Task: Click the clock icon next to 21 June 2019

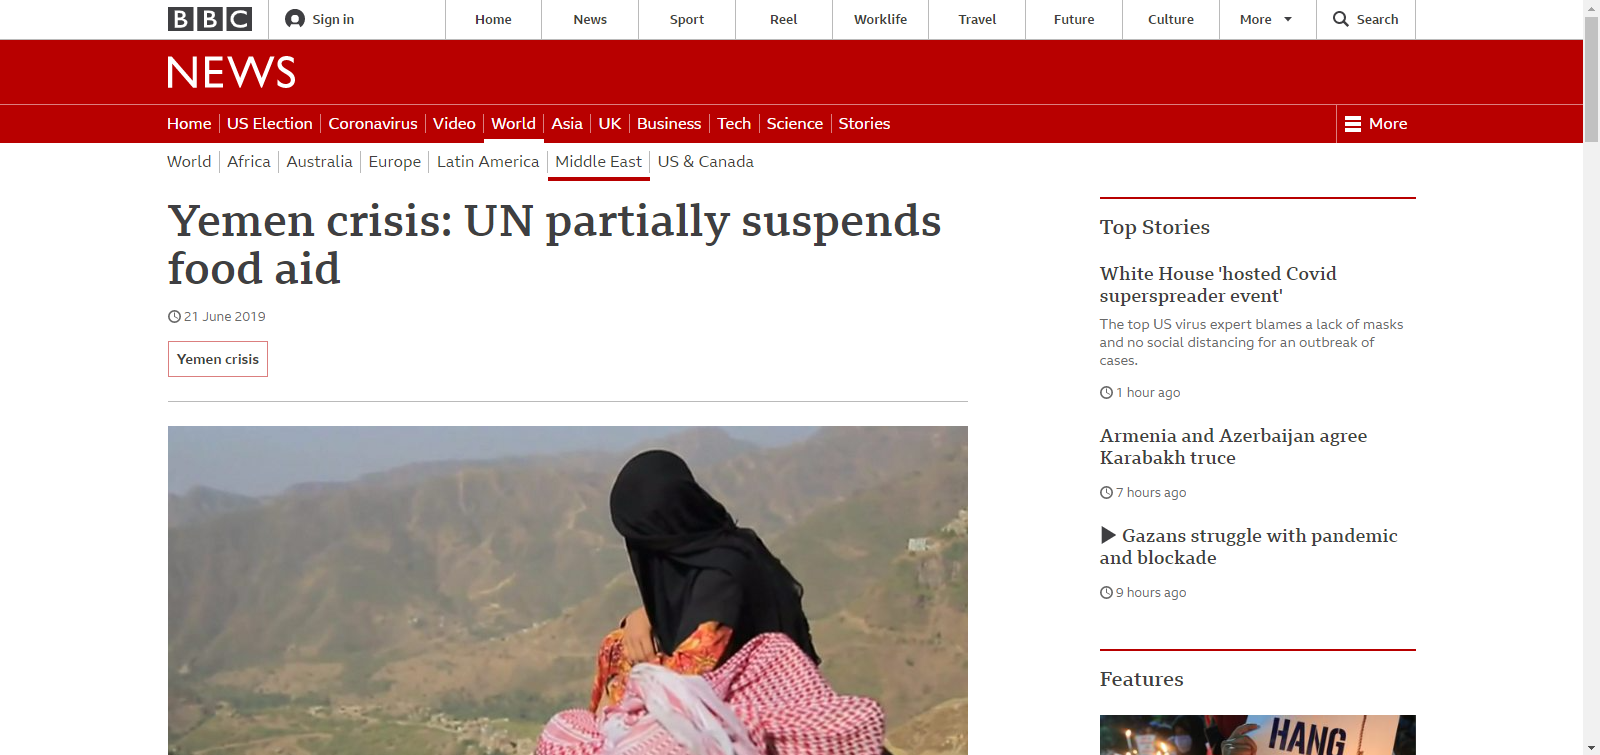Action: (174, 316)
